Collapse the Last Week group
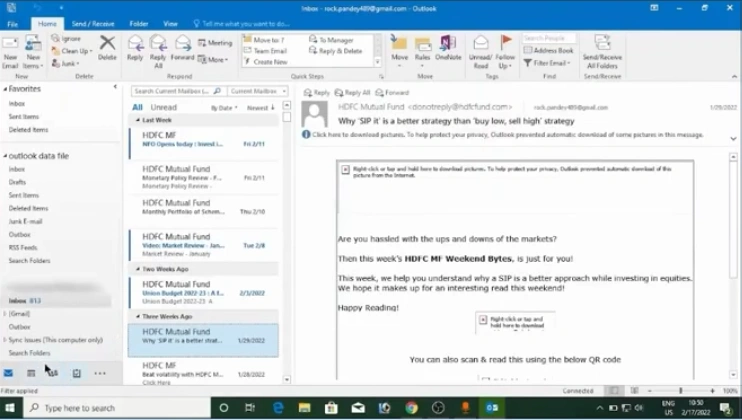 click(x=138, y=120)
